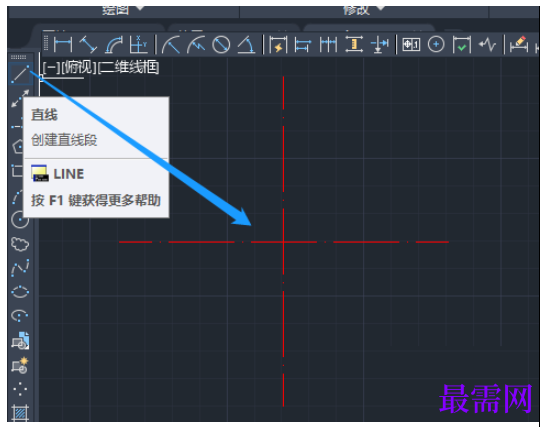Viewport: 551px width, 430px height.
Task: Click the dimension toolbar grip handle
Action: tap(46, 44)
